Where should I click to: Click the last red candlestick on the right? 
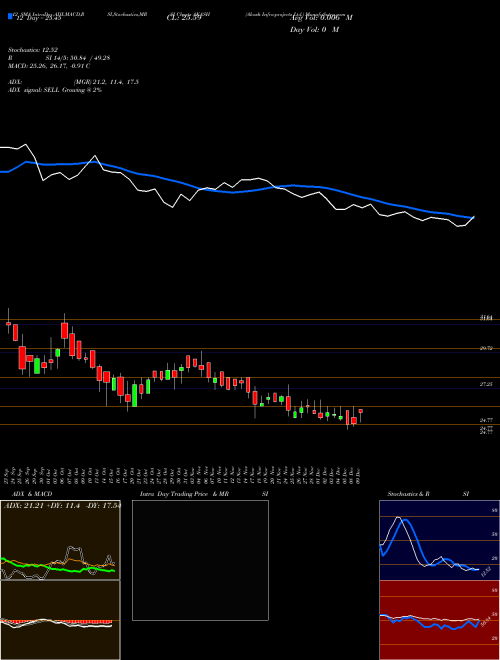point(361,411)
